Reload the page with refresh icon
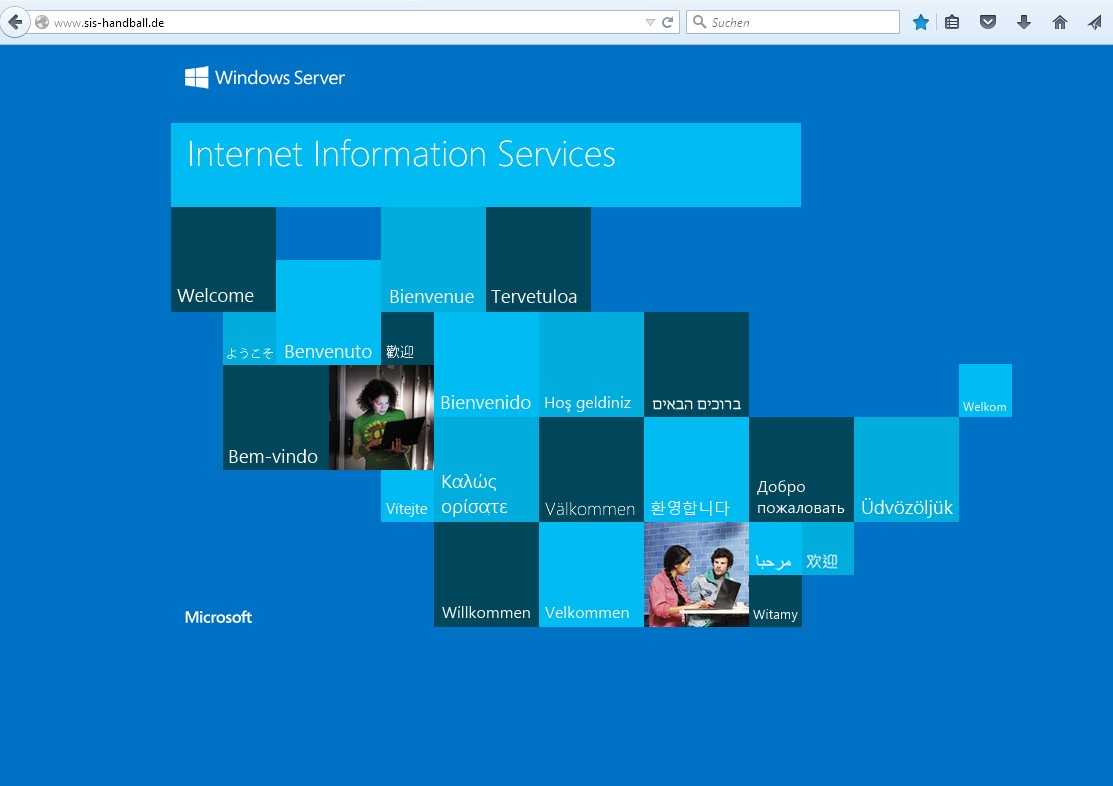 (668, 22)
